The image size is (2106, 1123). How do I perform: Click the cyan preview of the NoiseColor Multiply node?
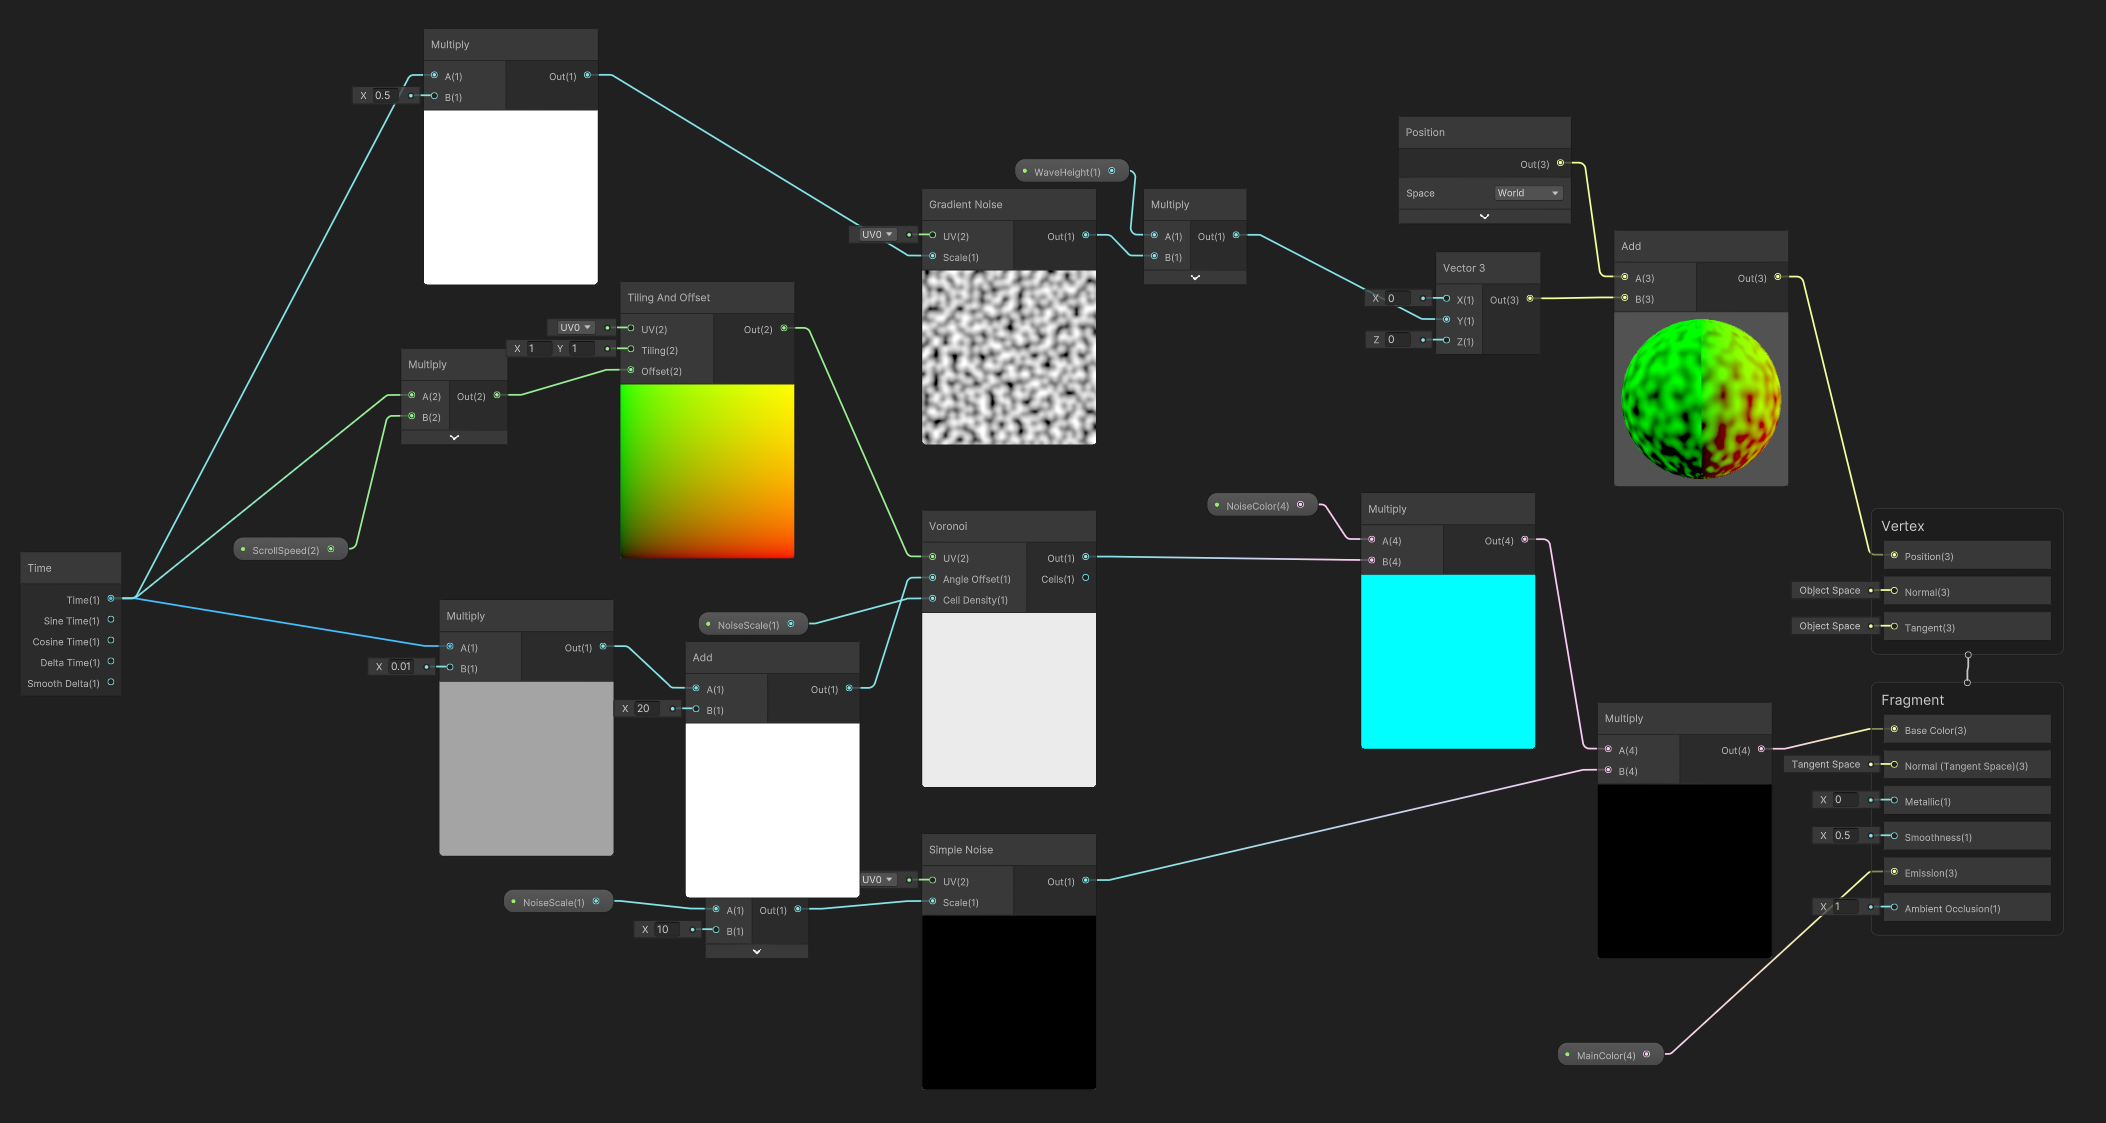click(x=1447, y=661)
